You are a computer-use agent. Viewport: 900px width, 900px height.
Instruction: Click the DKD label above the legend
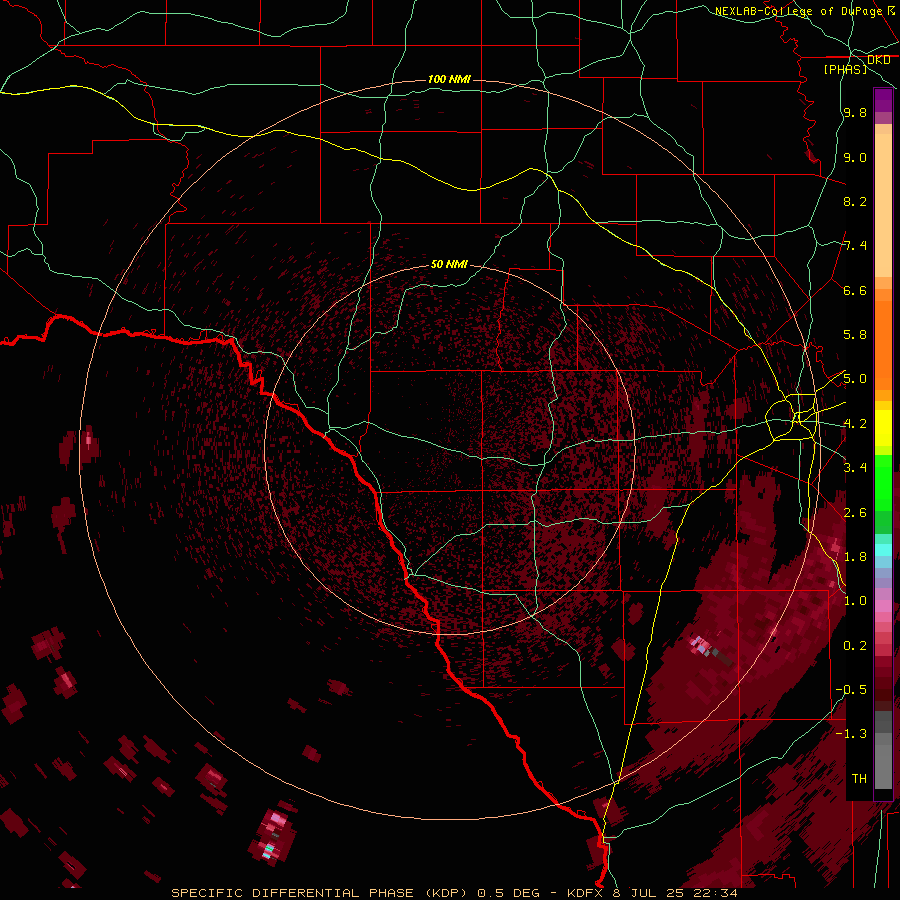coord(879,59)
